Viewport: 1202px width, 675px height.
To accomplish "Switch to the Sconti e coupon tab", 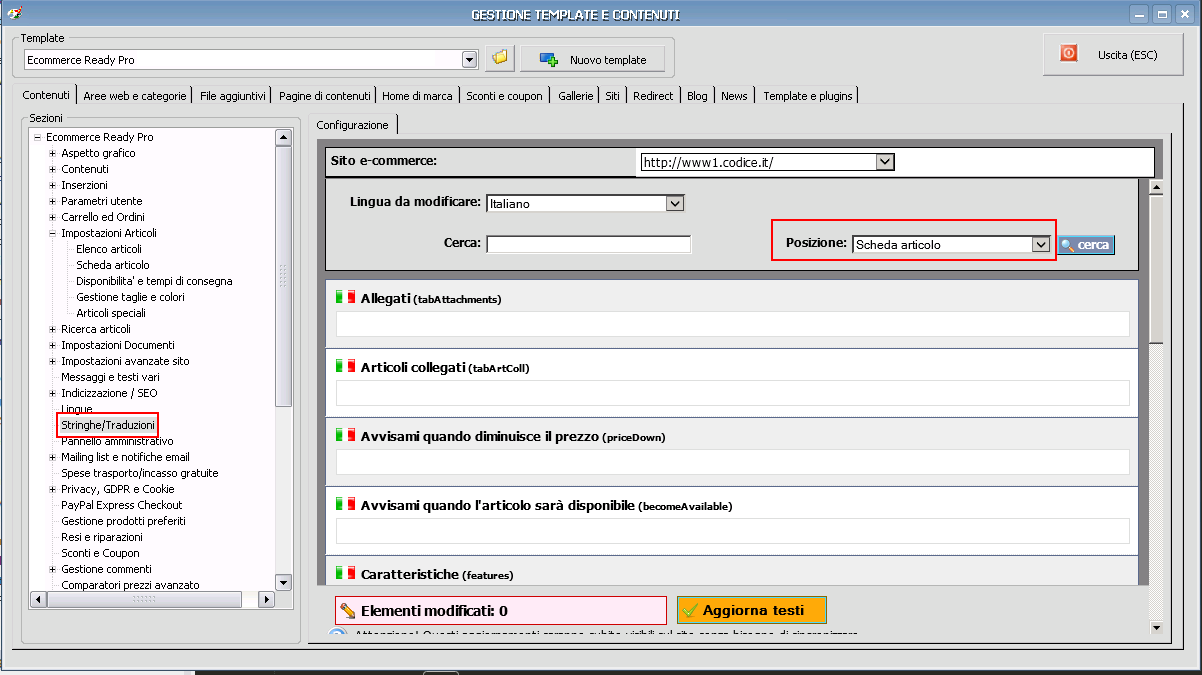I will coord(504,96).
